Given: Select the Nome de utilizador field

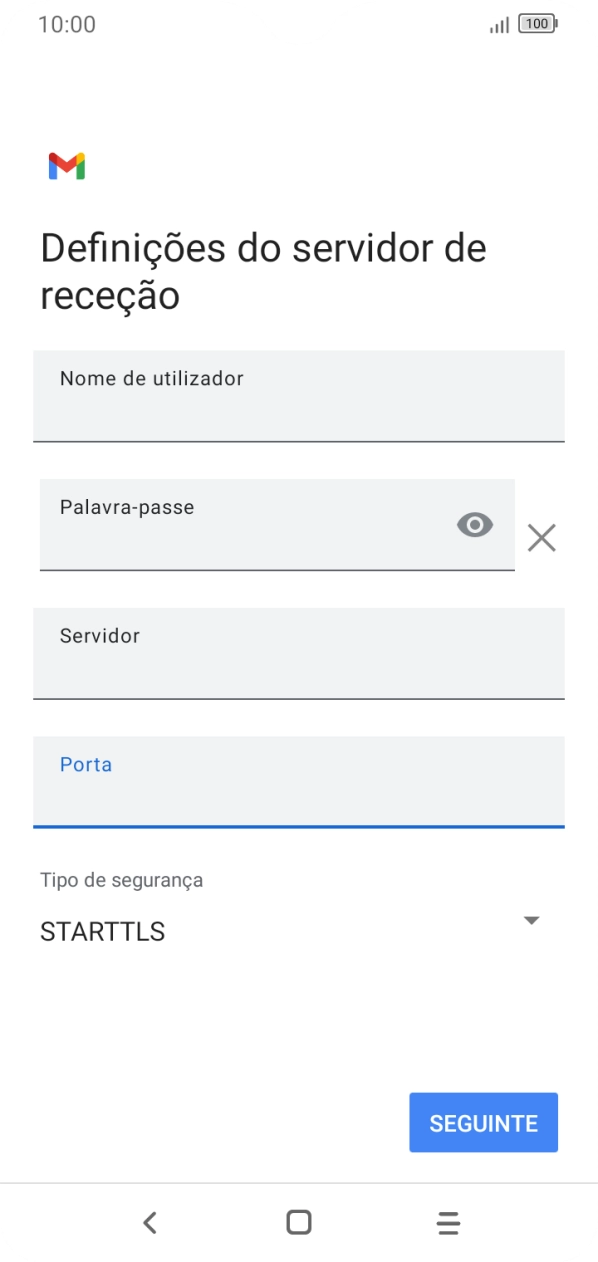Looking at the screenshot, I should coord(298,396).
